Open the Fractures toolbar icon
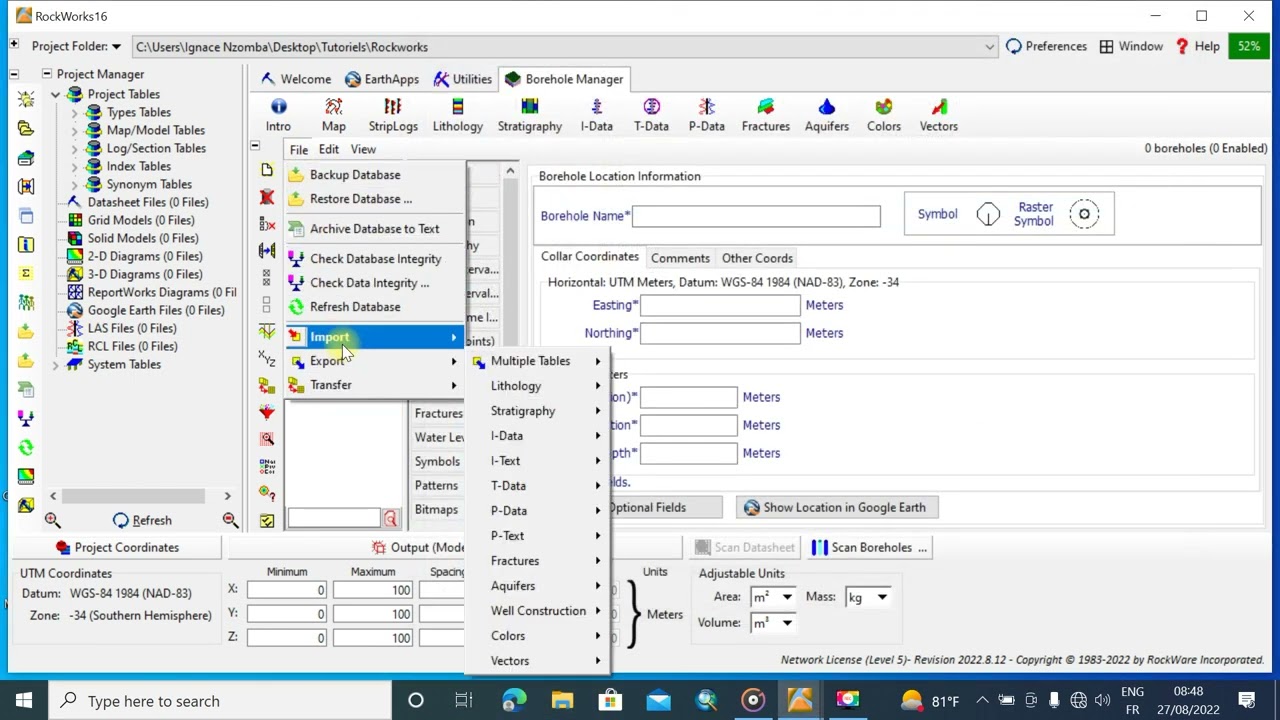The height and width of the screenshot is (720, 1280). (765, 114)
